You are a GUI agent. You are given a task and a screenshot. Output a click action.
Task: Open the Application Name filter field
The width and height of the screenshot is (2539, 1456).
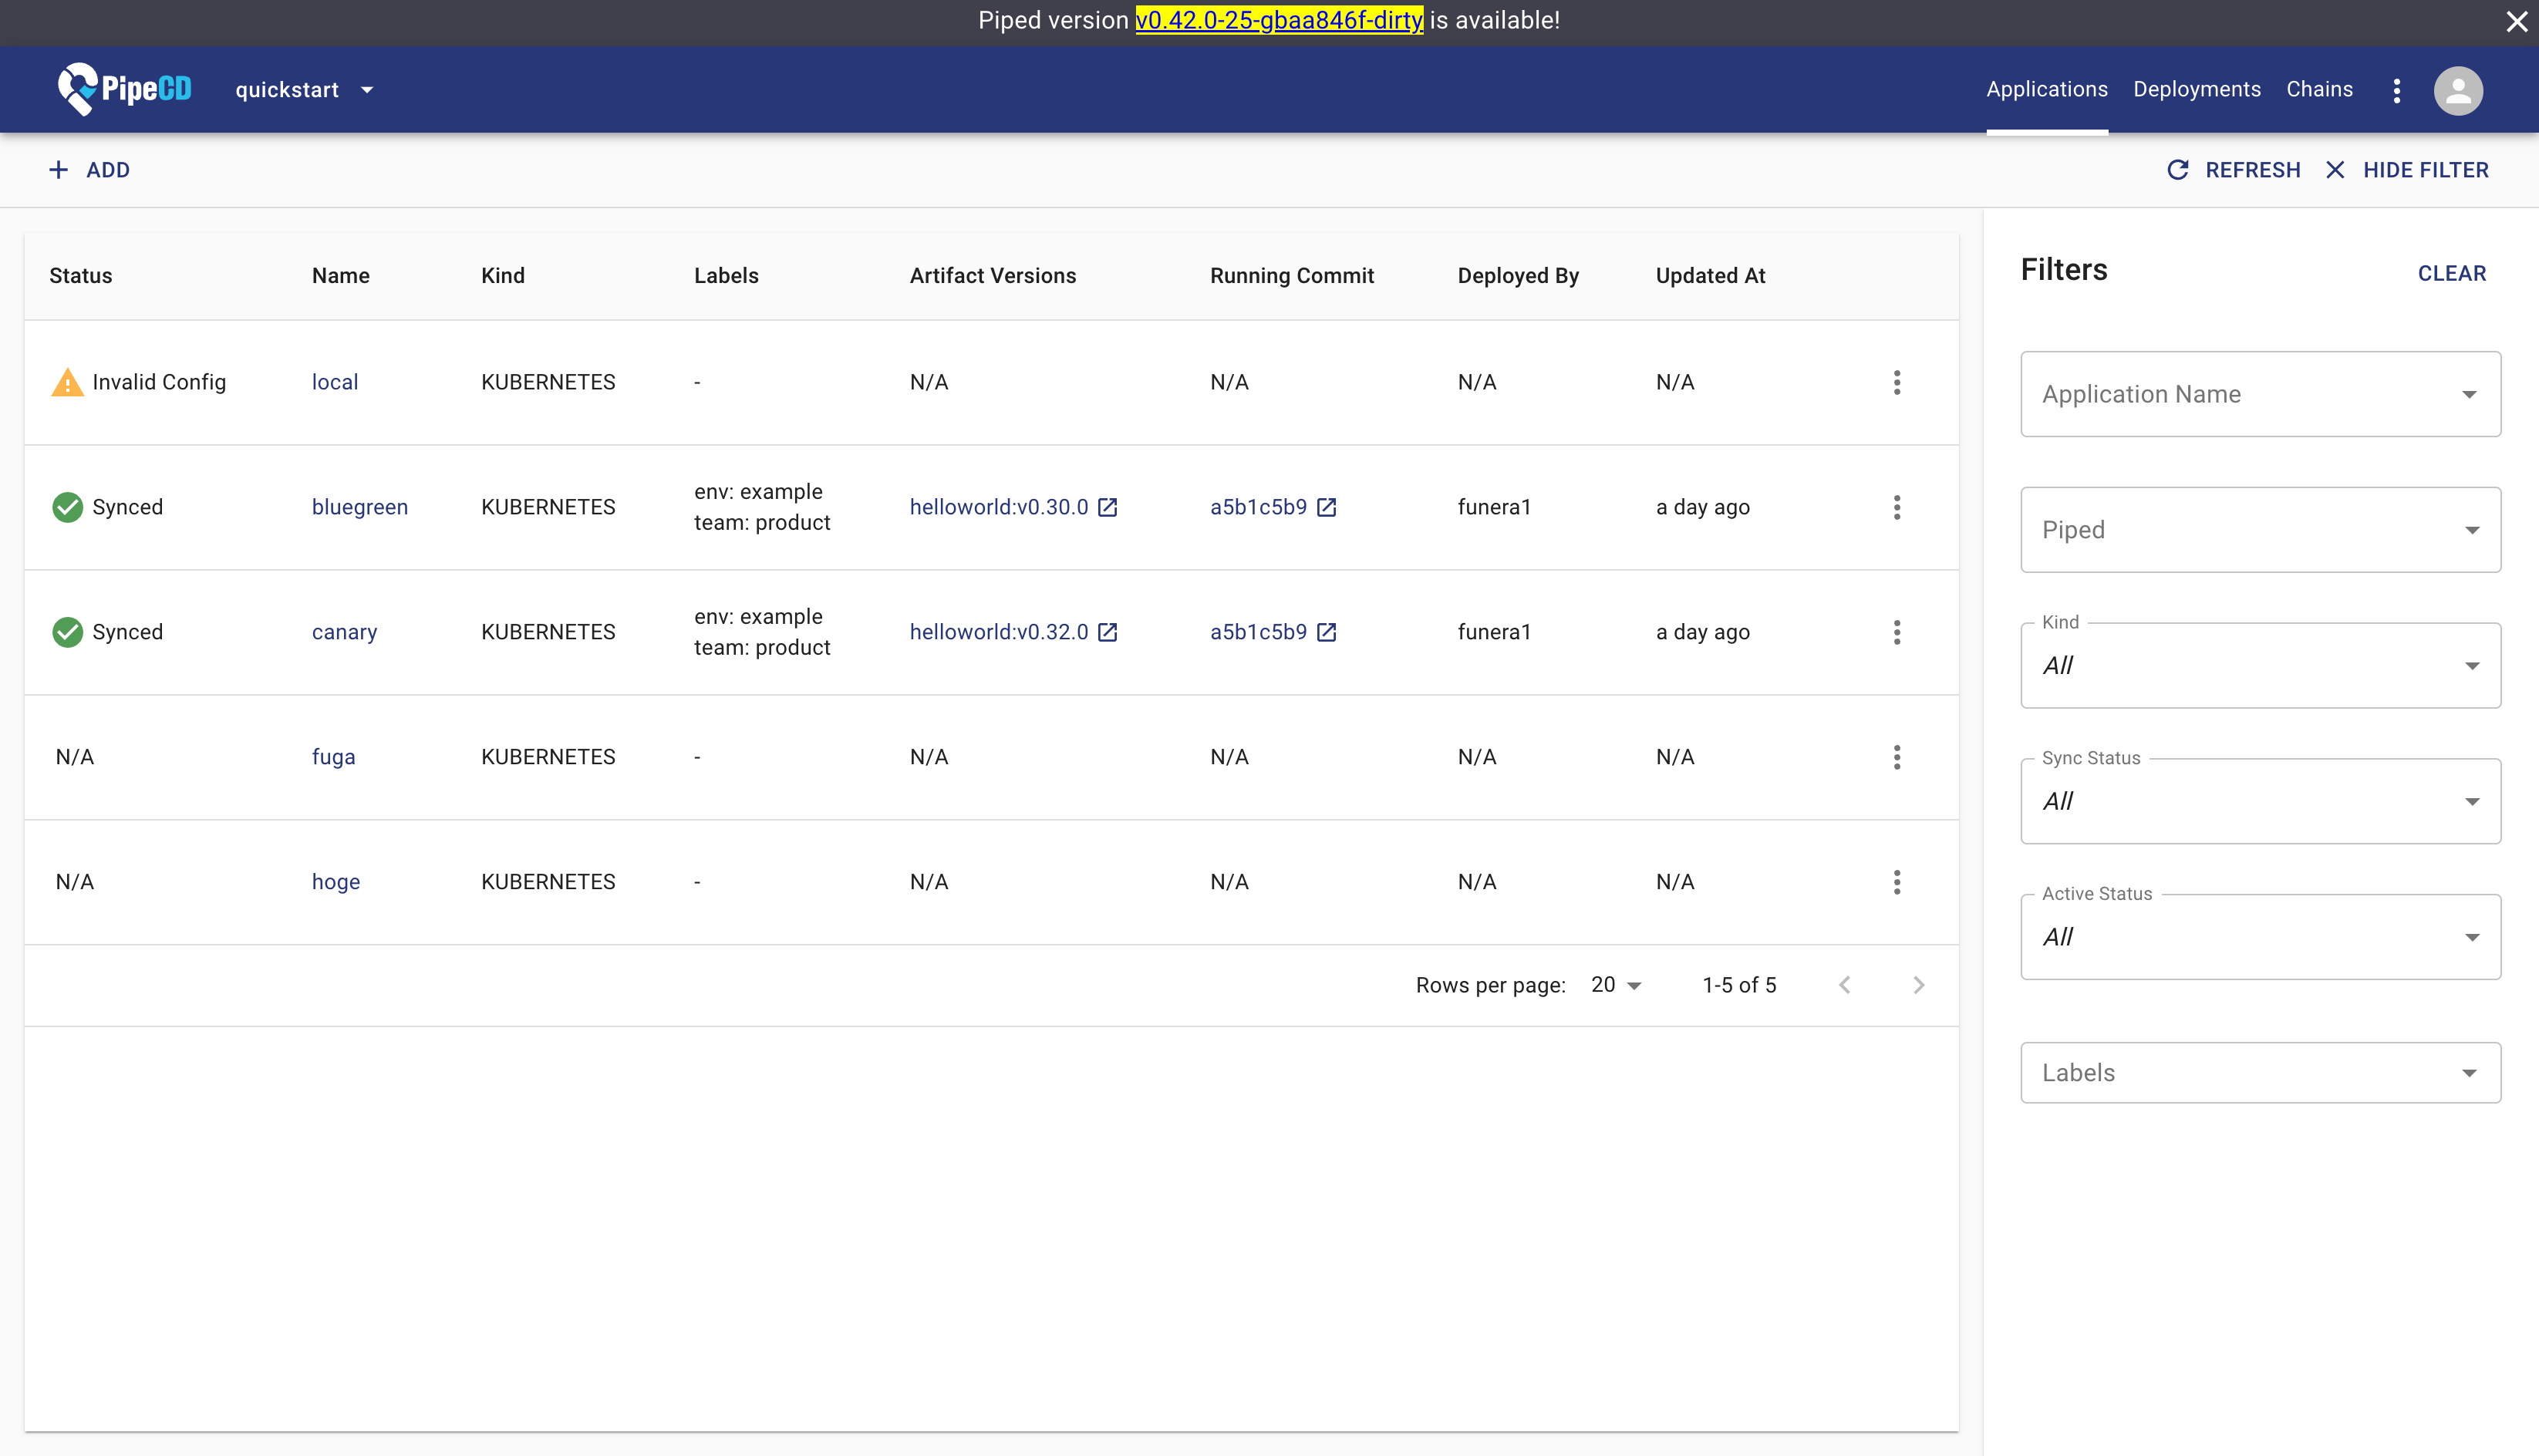click(x=2260, y=394)
